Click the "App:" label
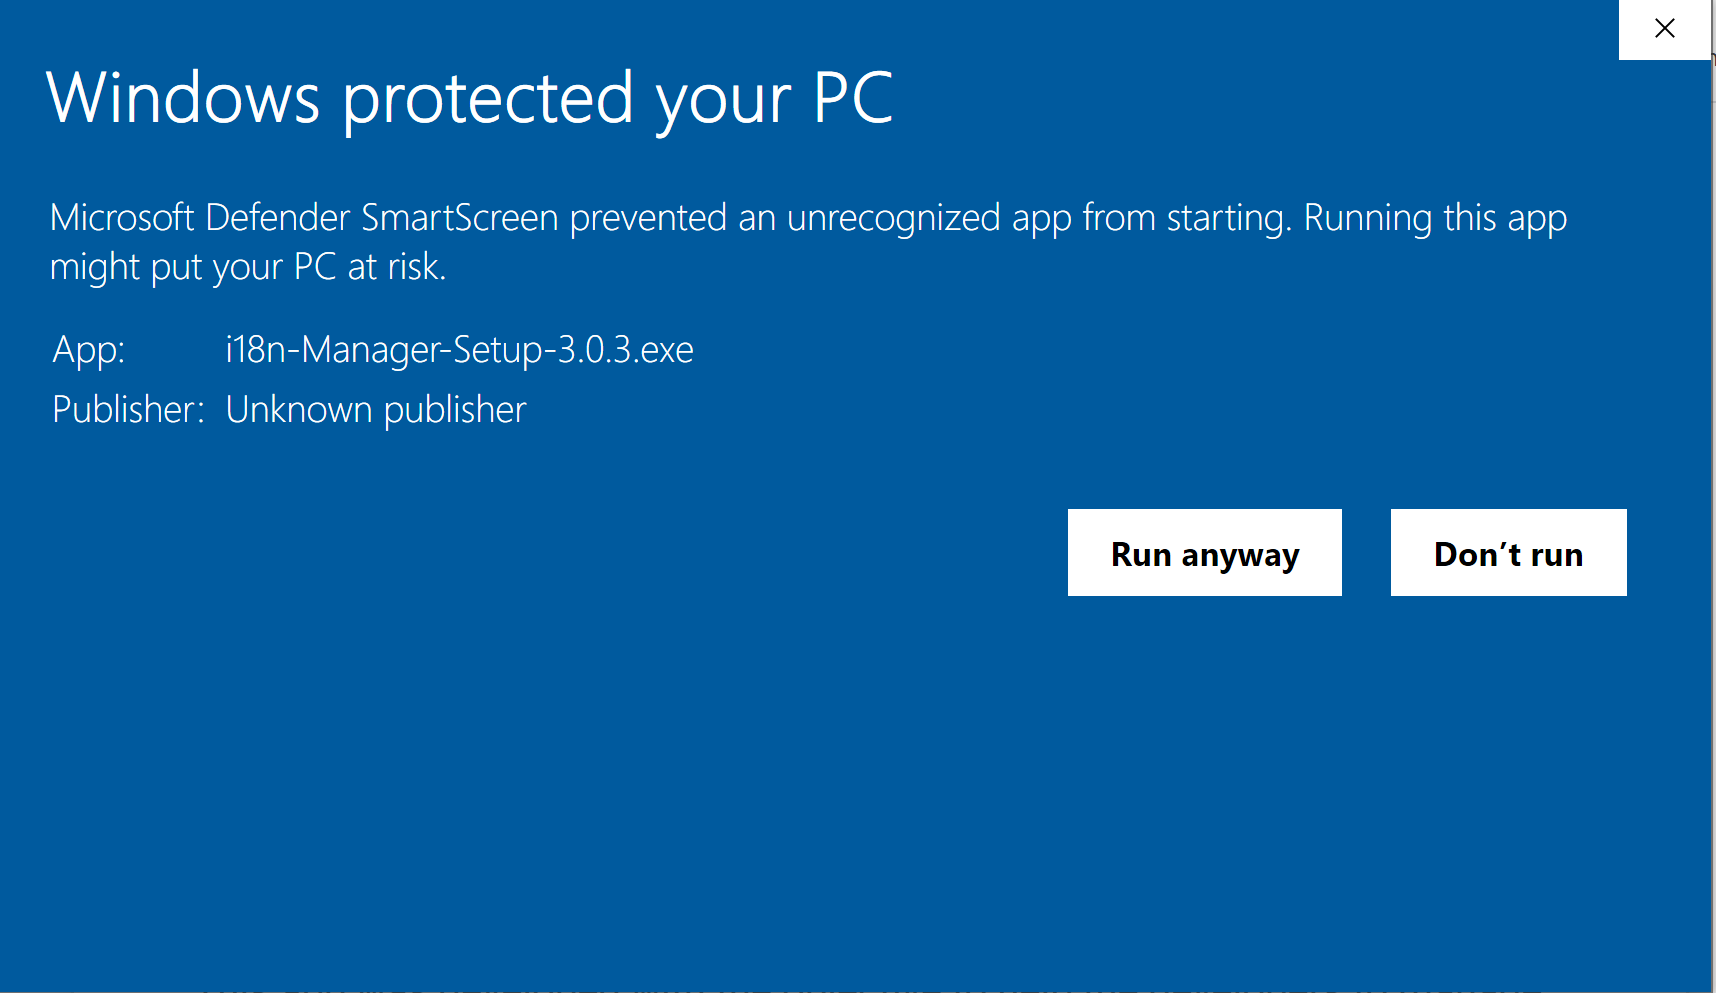 (x=88, y=350)
